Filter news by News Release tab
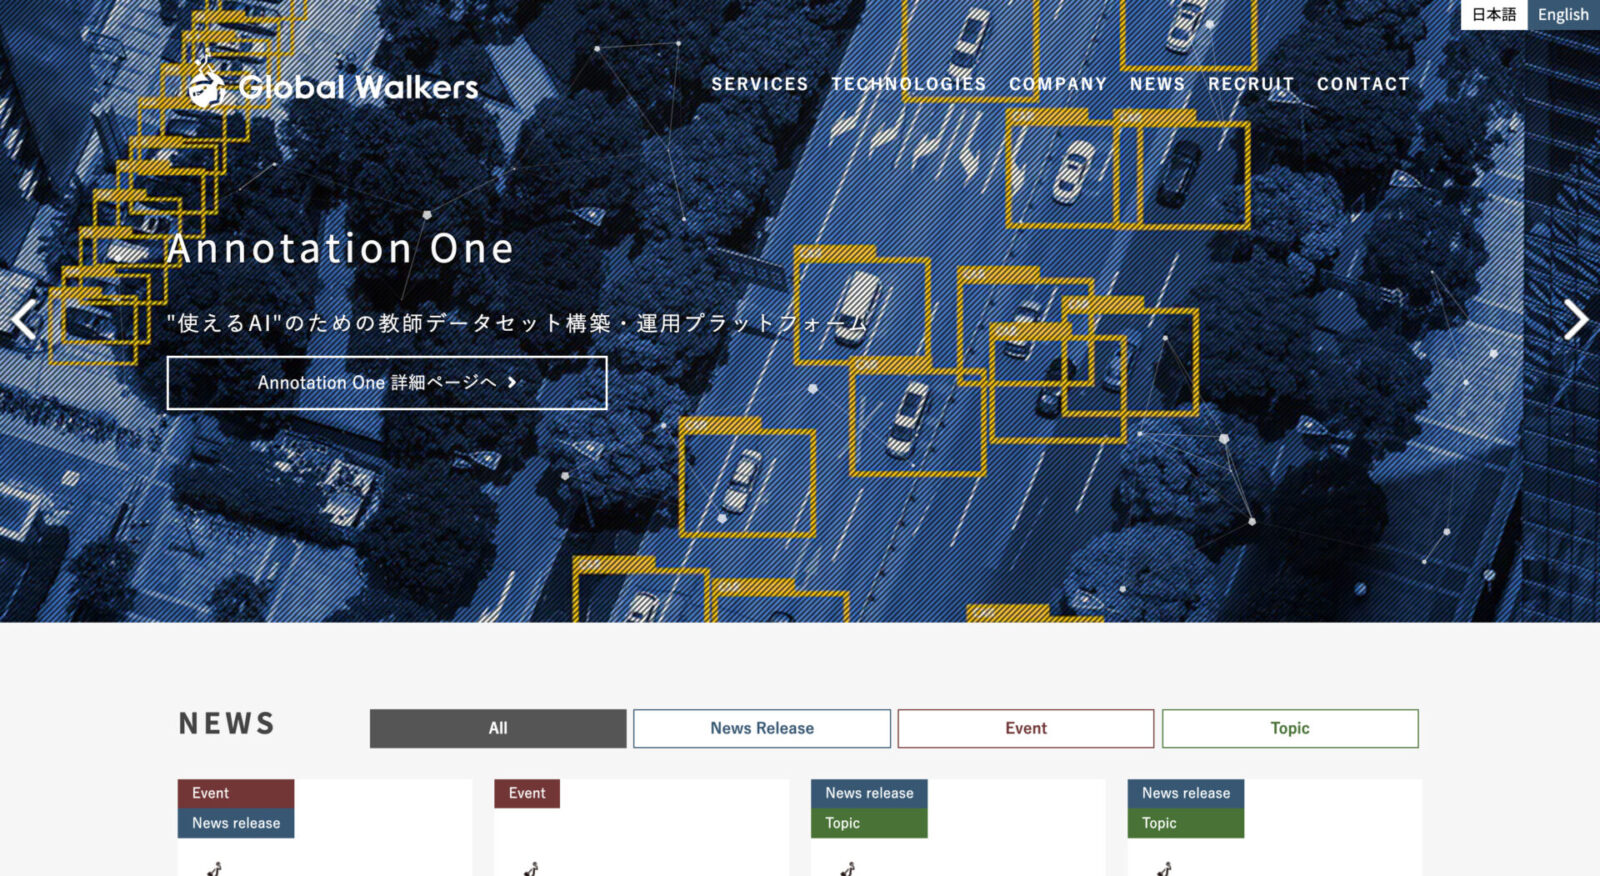This screenshot has height=876, width=1600. (761, 728)
